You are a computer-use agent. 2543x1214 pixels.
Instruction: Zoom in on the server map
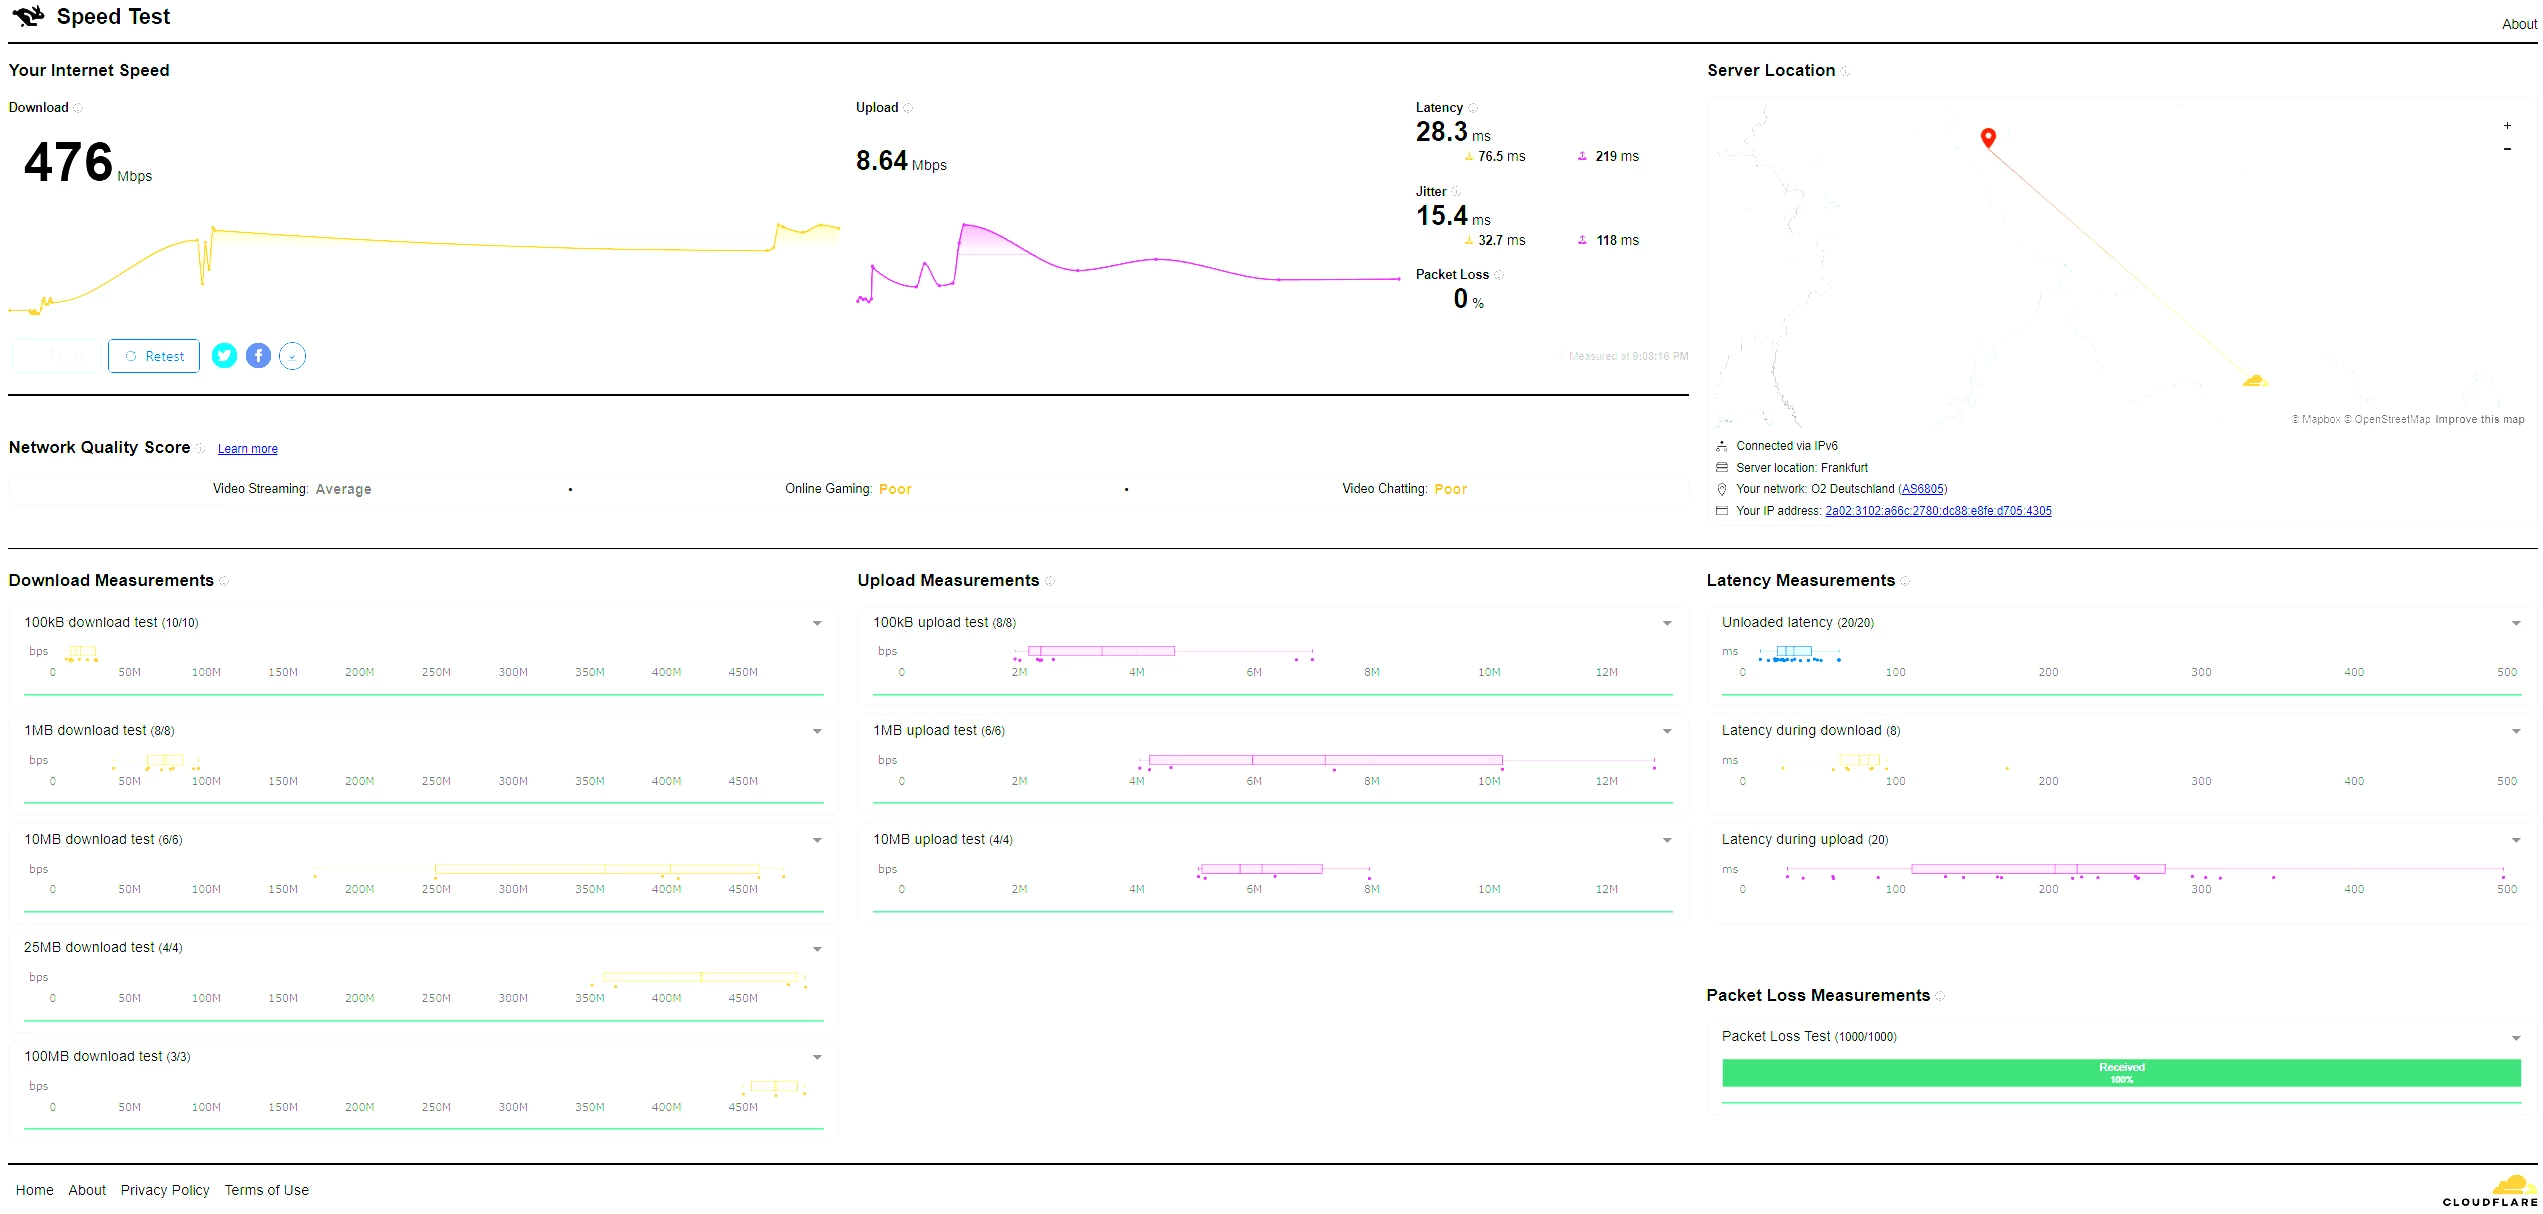click(x=2506, y=126)
